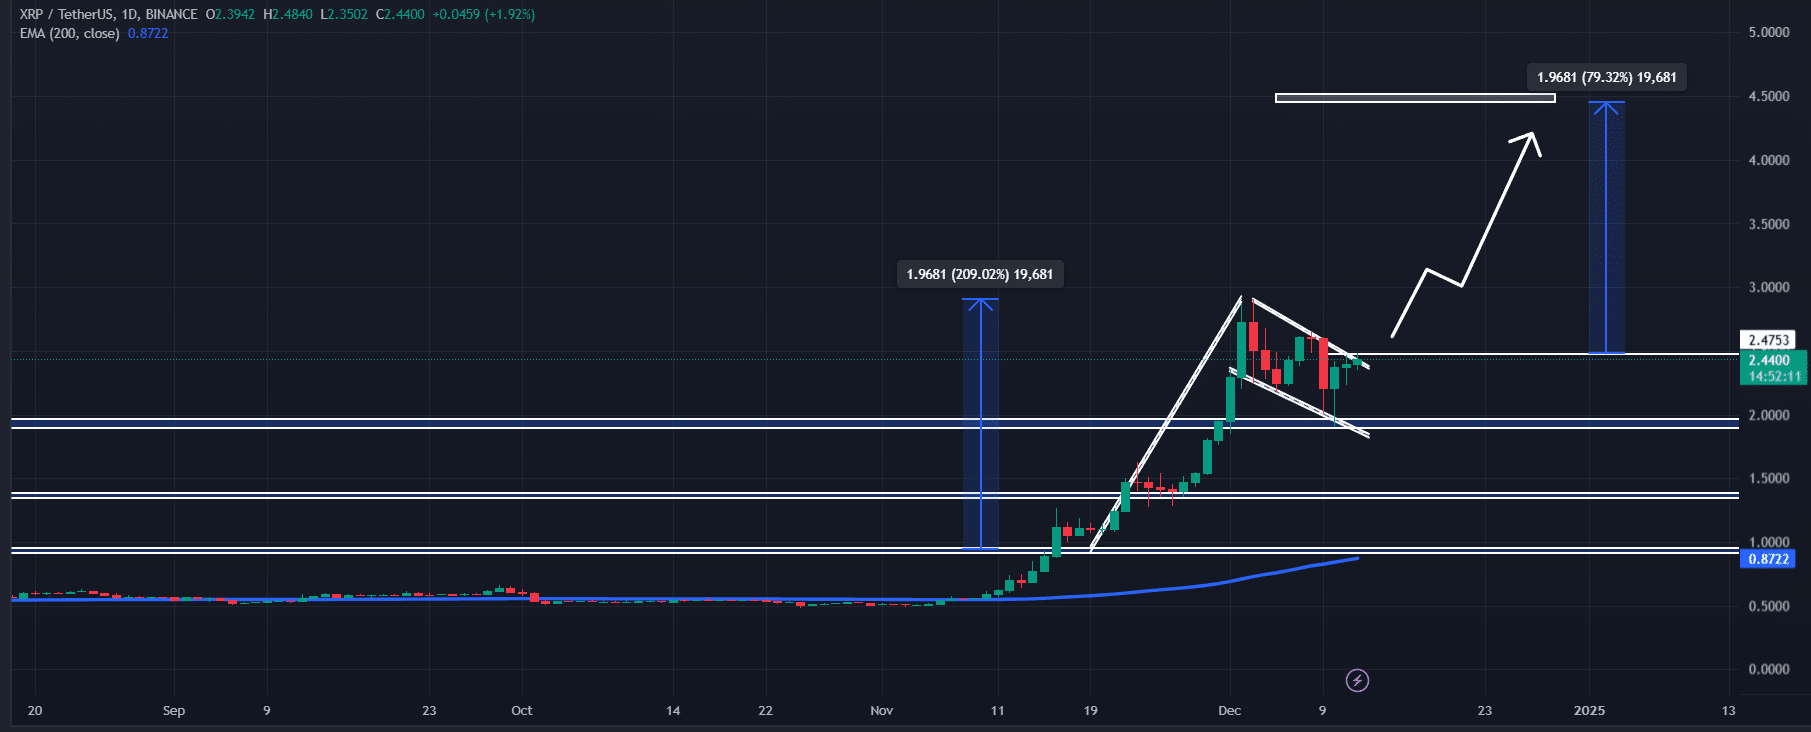Click the +0.0459 (+1.92%) change value
The height and width of the screenshot is (732, 1811).
pos(484,15)
